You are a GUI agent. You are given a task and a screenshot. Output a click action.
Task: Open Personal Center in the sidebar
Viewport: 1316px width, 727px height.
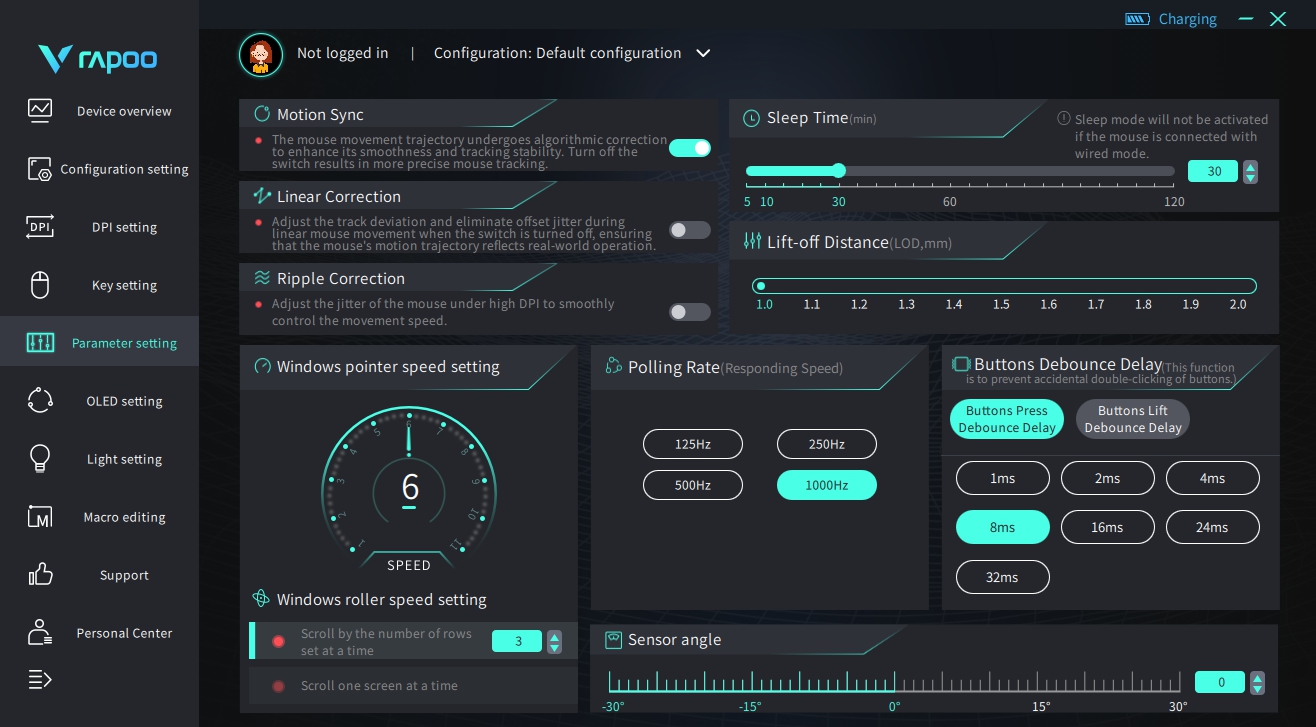100,633
